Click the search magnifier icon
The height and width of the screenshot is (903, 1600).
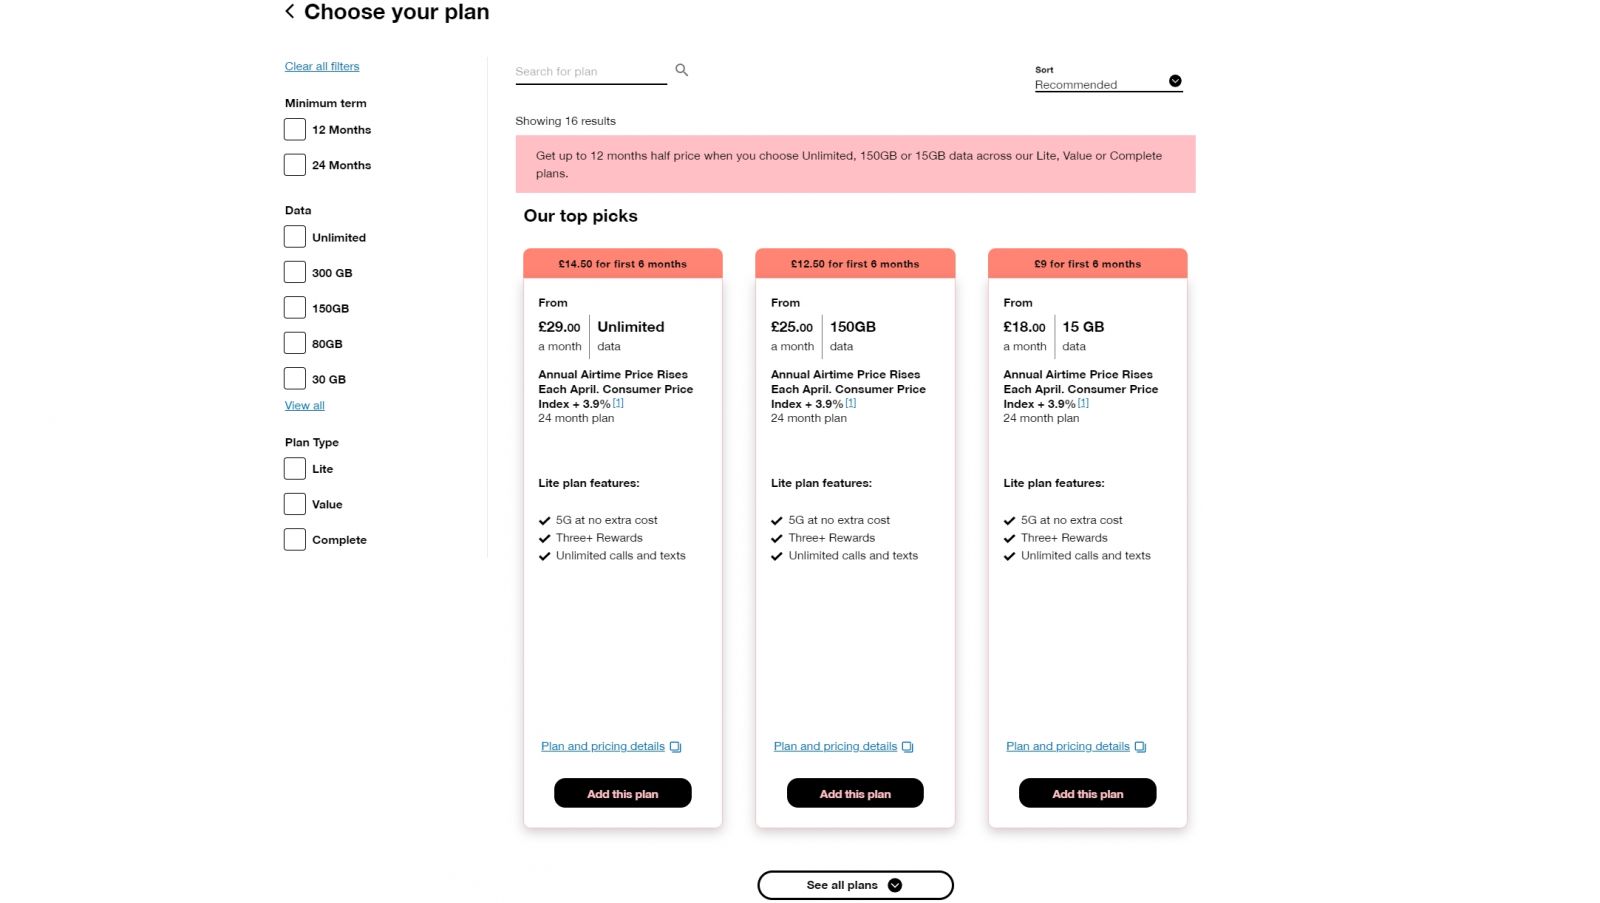pos(681,70)
